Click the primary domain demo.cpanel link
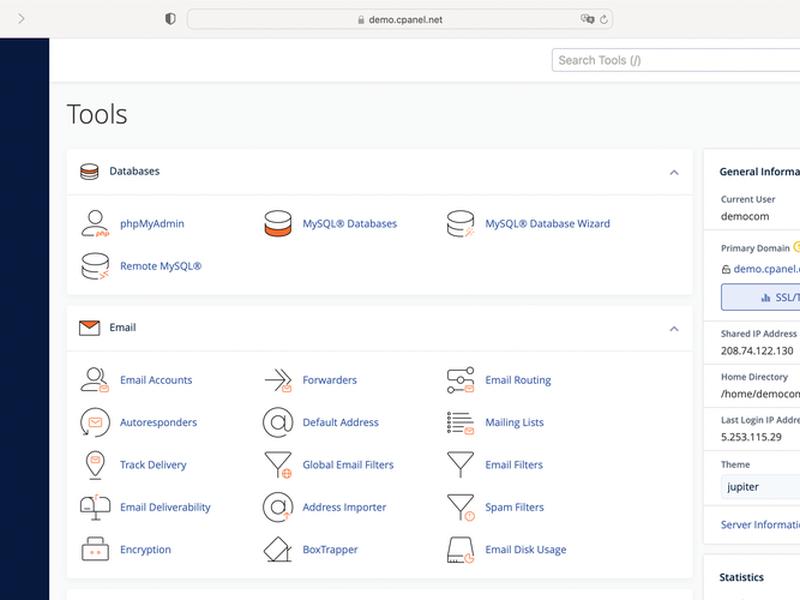Image resolution: width=800 pixels, height=600 pixels. (766, 269)
